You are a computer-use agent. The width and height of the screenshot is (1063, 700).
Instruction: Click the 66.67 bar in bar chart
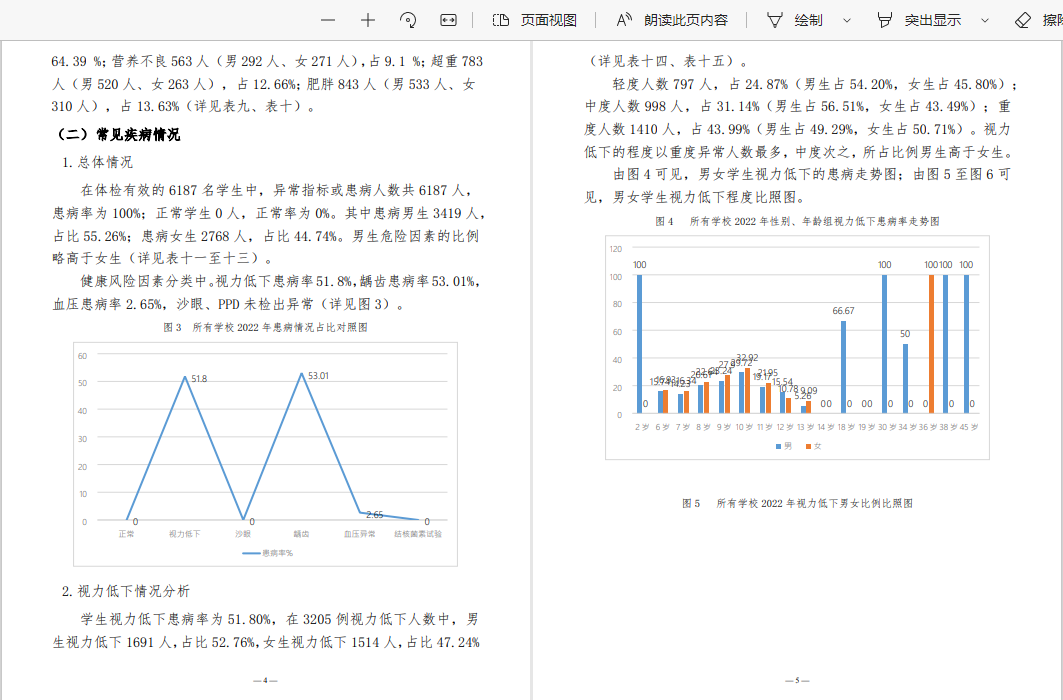pyautogui.click(x=843, y=365)
